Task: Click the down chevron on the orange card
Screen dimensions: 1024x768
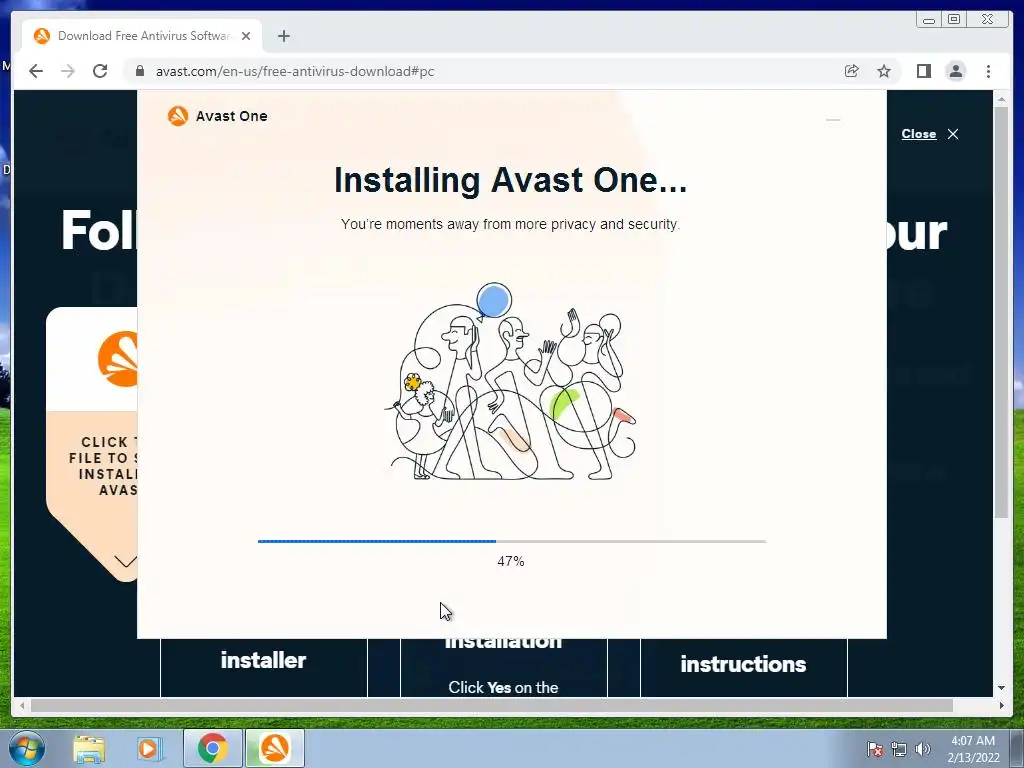Action: [x=126, y=561]
